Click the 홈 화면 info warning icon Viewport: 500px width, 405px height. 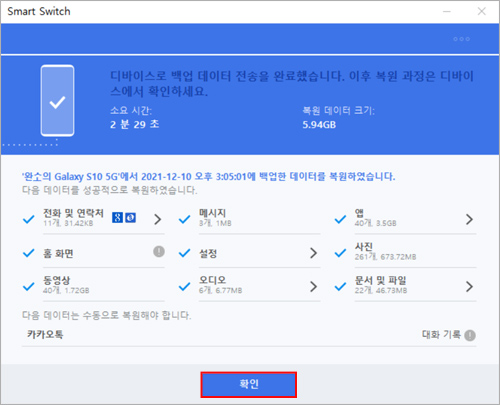[159, 251]
